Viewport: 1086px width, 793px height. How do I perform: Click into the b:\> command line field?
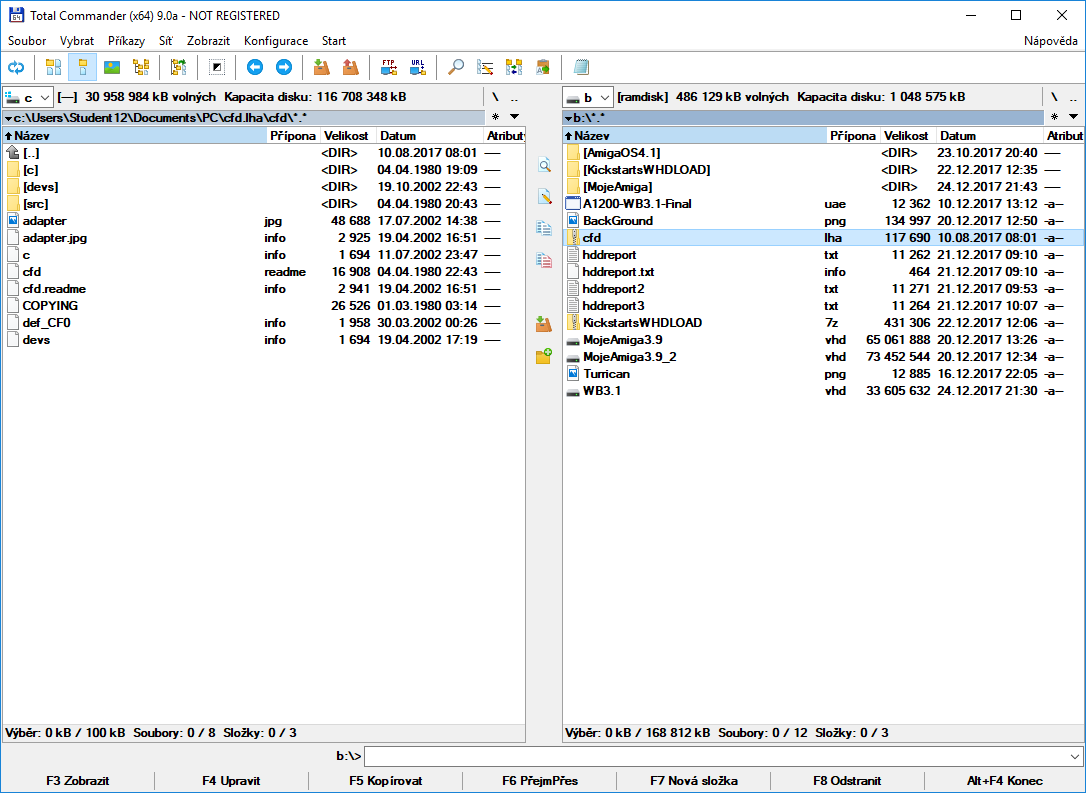(715, 756)
